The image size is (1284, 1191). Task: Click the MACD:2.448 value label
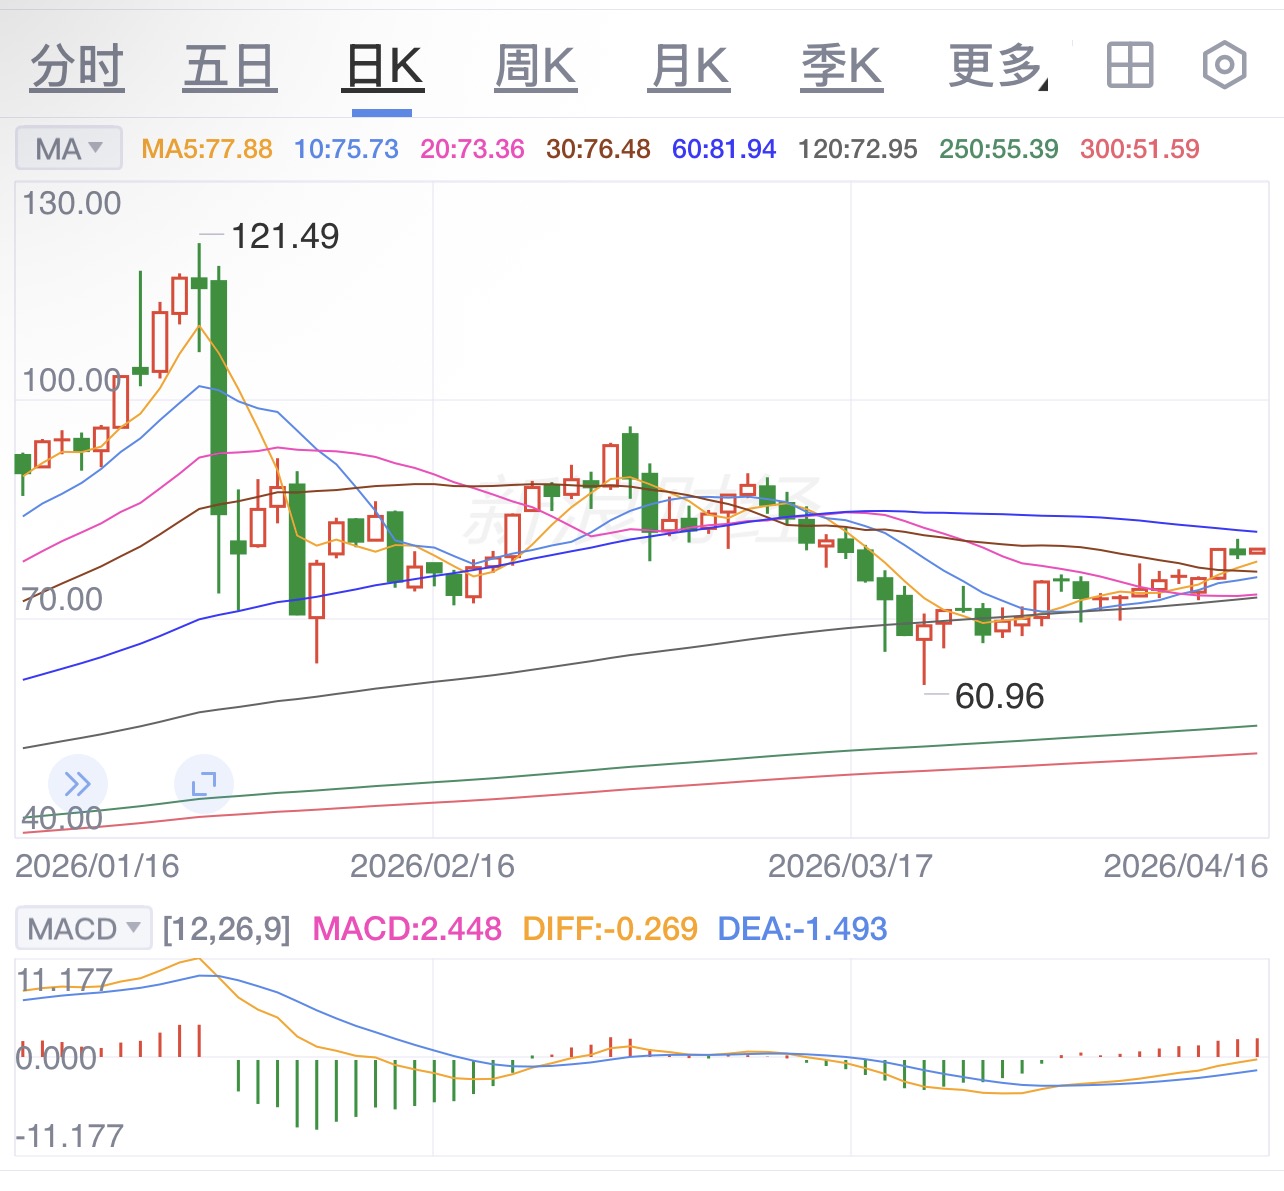407,929
